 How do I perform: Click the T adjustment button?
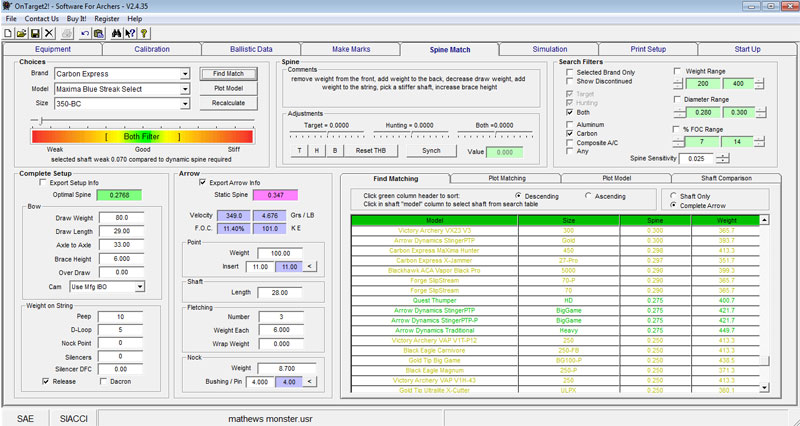point(299,151)
